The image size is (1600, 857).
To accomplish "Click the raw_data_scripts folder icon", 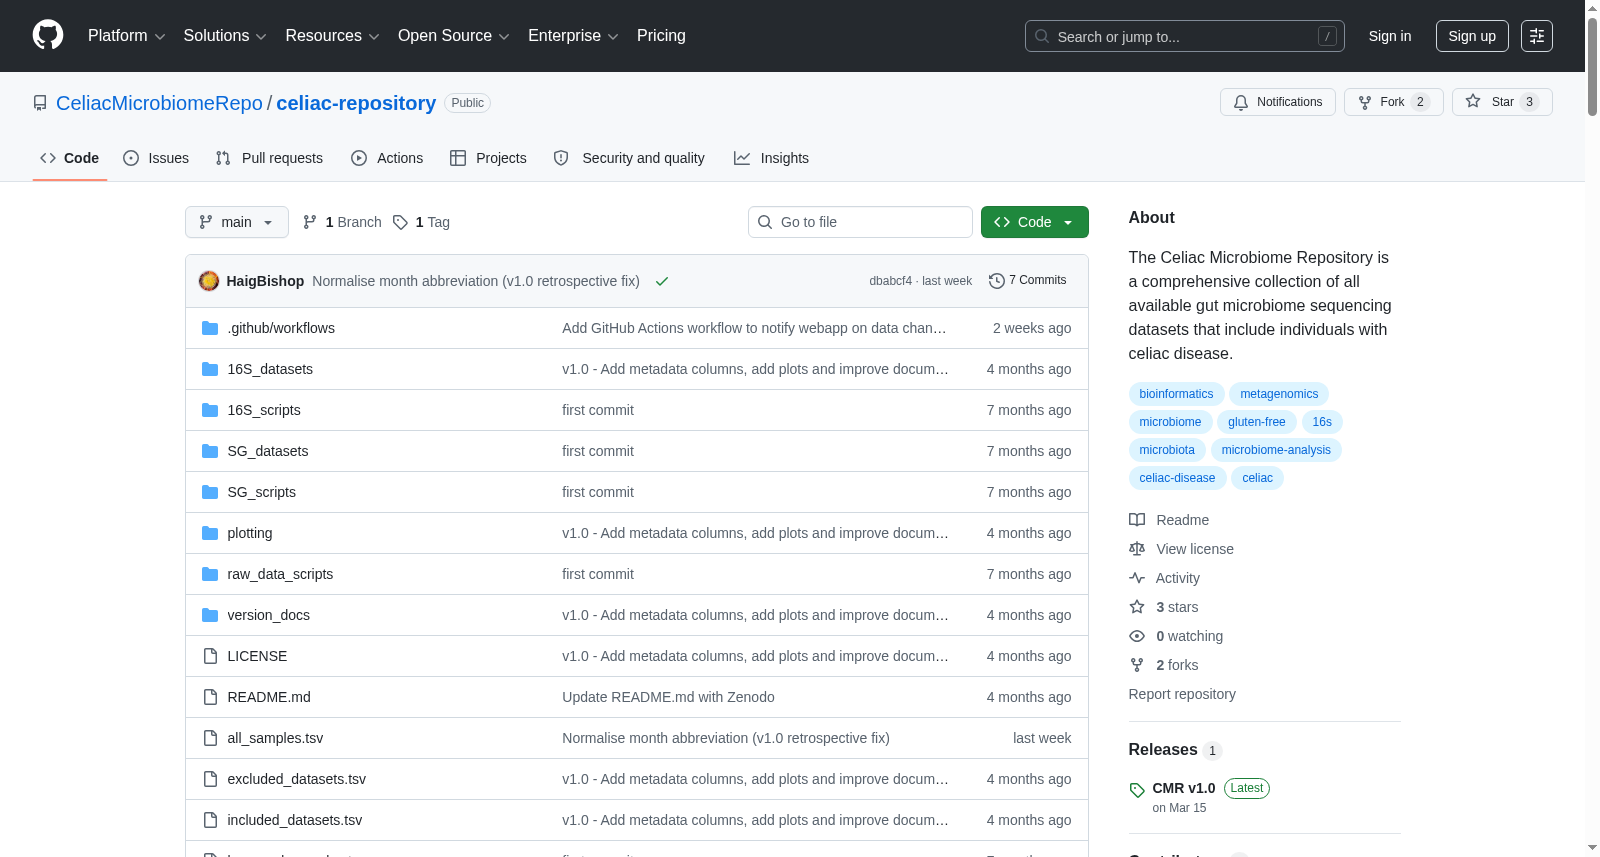I will click(x=210, y=574).
